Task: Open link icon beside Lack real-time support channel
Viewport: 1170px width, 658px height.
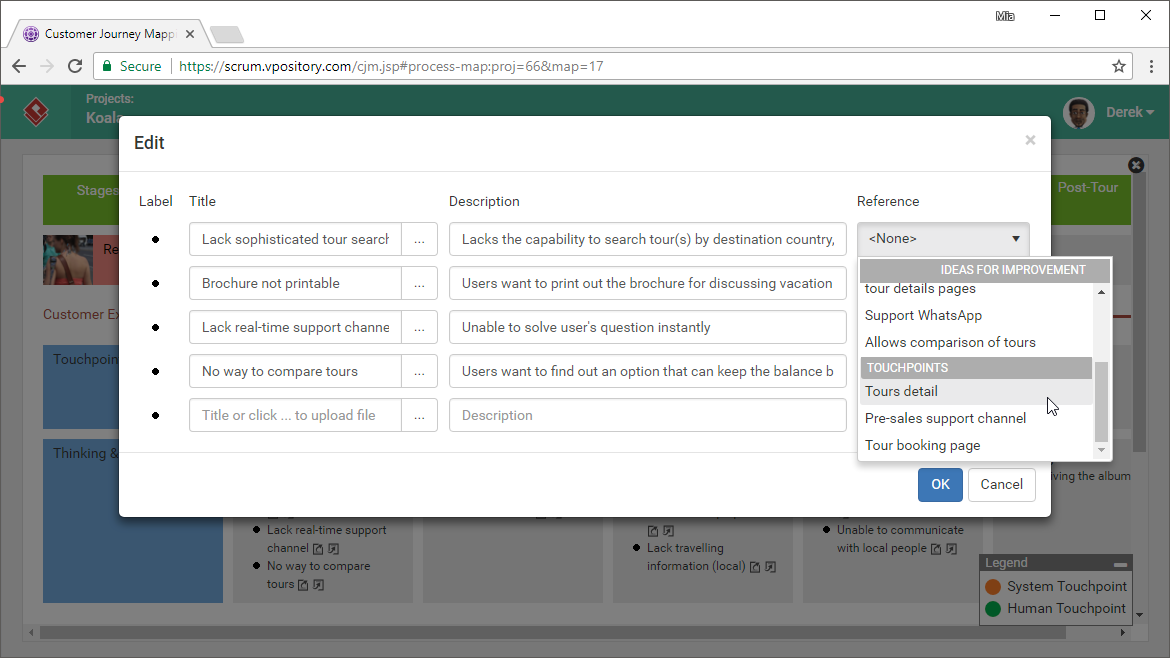Action: pyautogui.click(x=334, y=549)
